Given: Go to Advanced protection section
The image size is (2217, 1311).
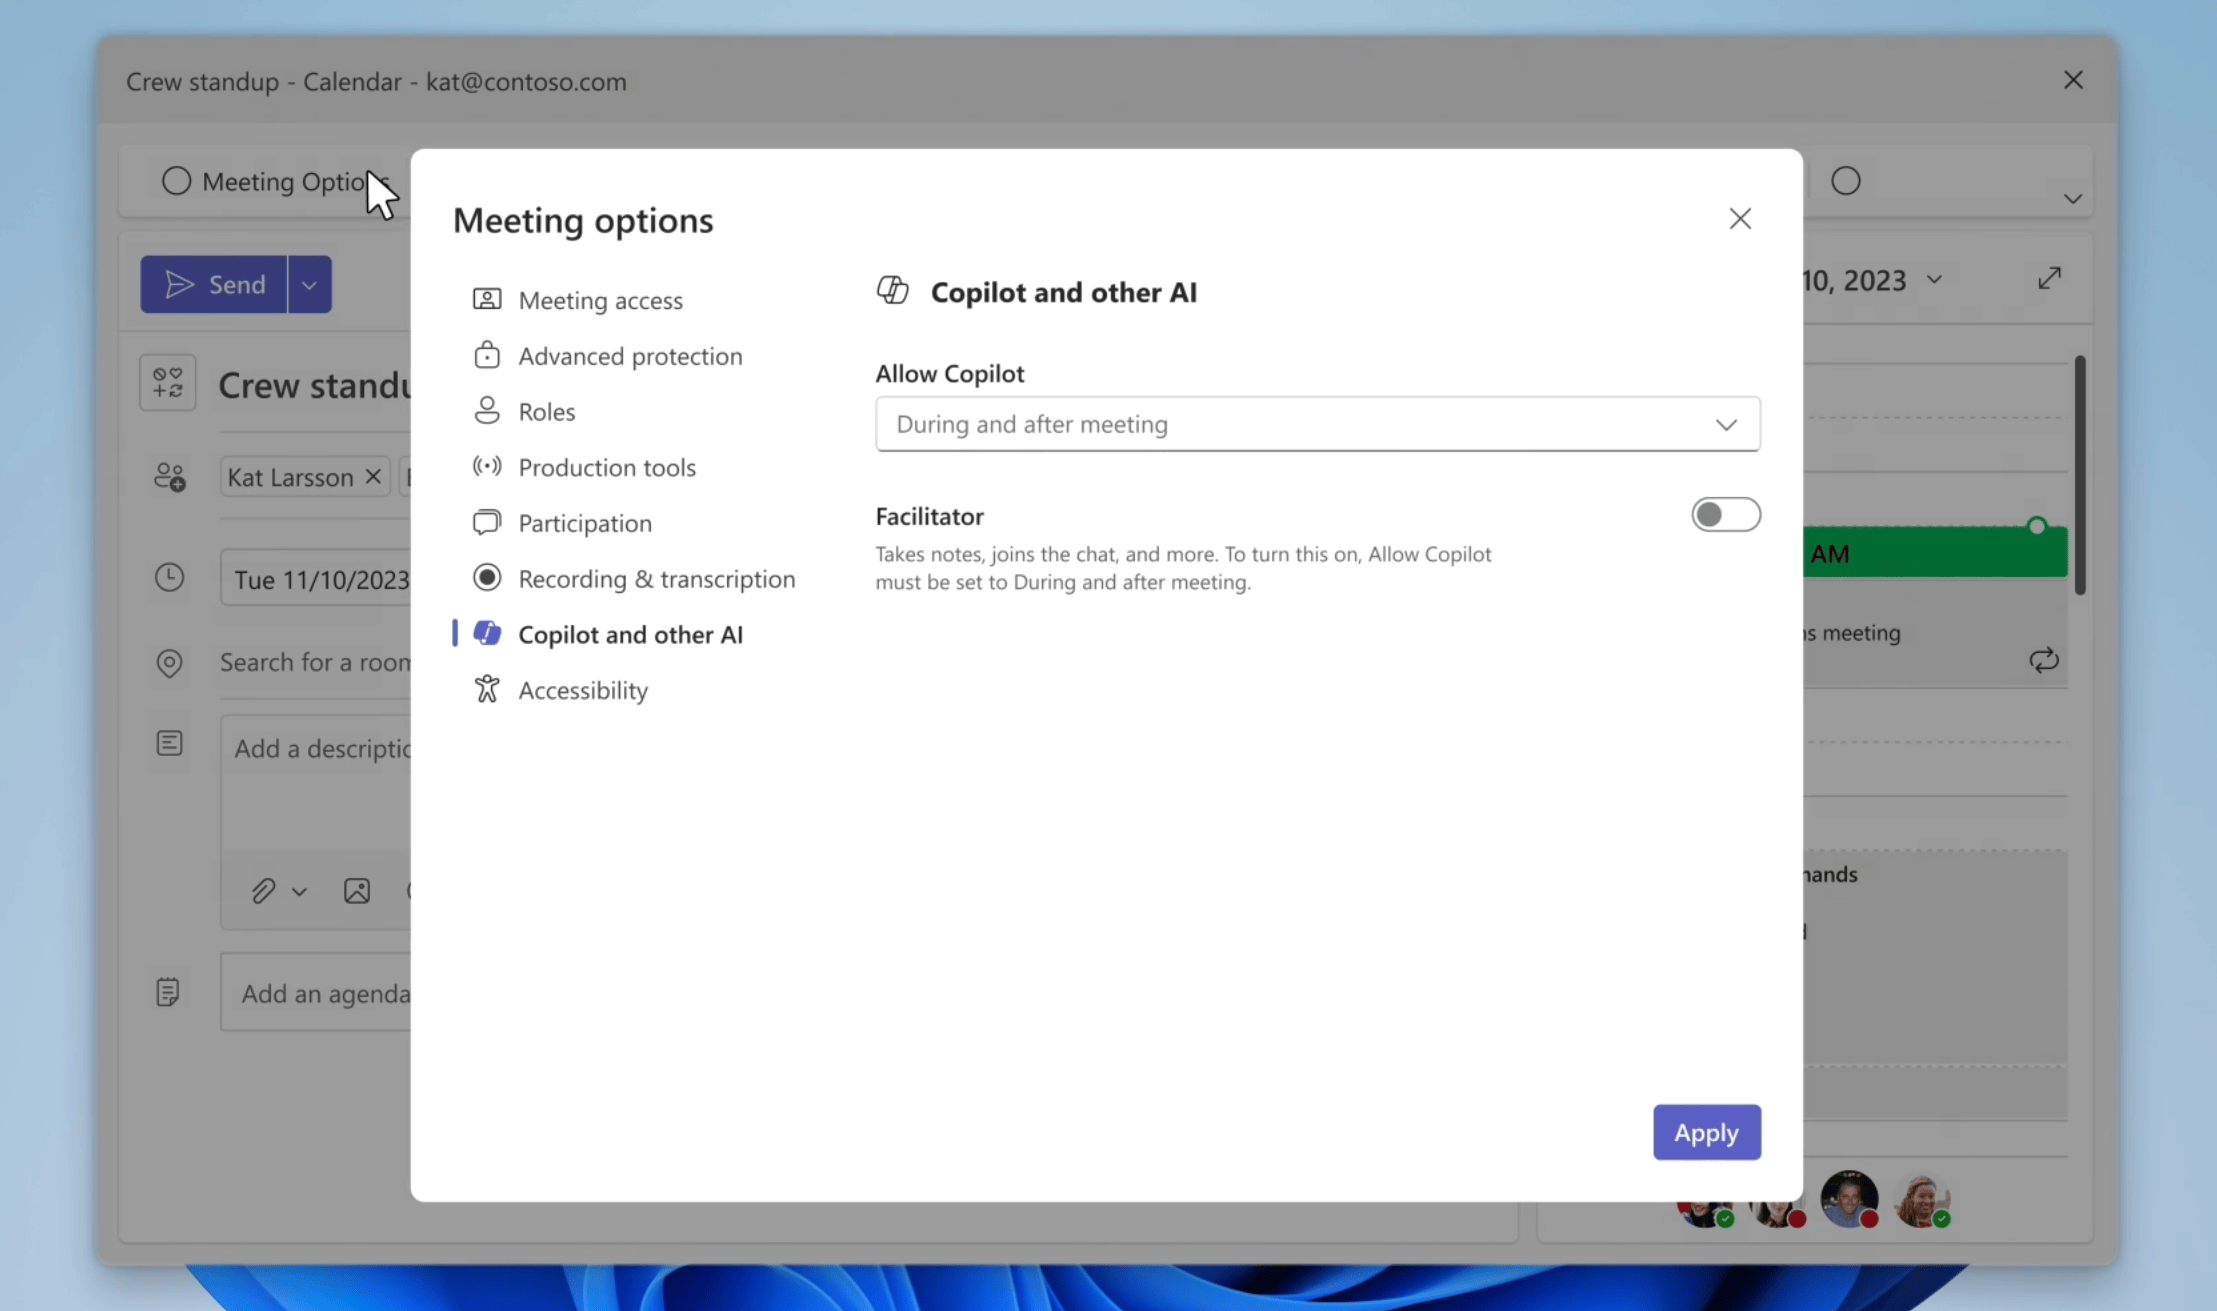Looking at the screenshot, I should click(x=629, y=356).
